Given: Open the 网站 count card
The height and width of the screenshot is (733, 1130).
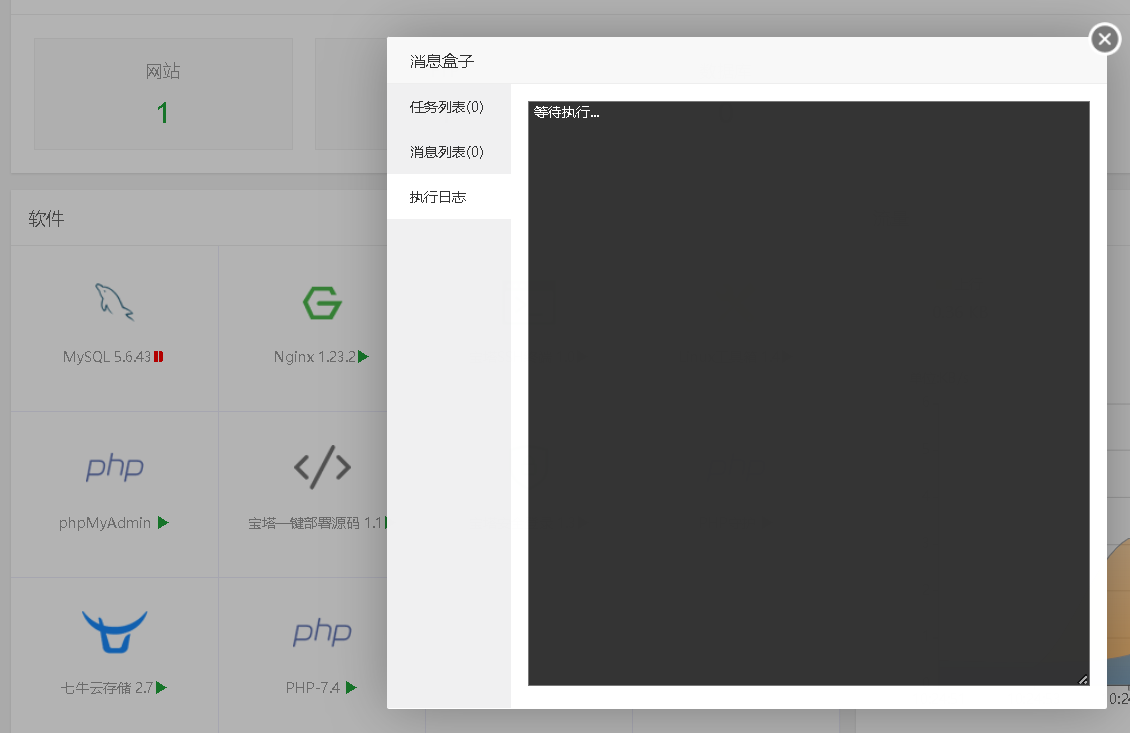Looking at the screenshot, I should point(164,94).
